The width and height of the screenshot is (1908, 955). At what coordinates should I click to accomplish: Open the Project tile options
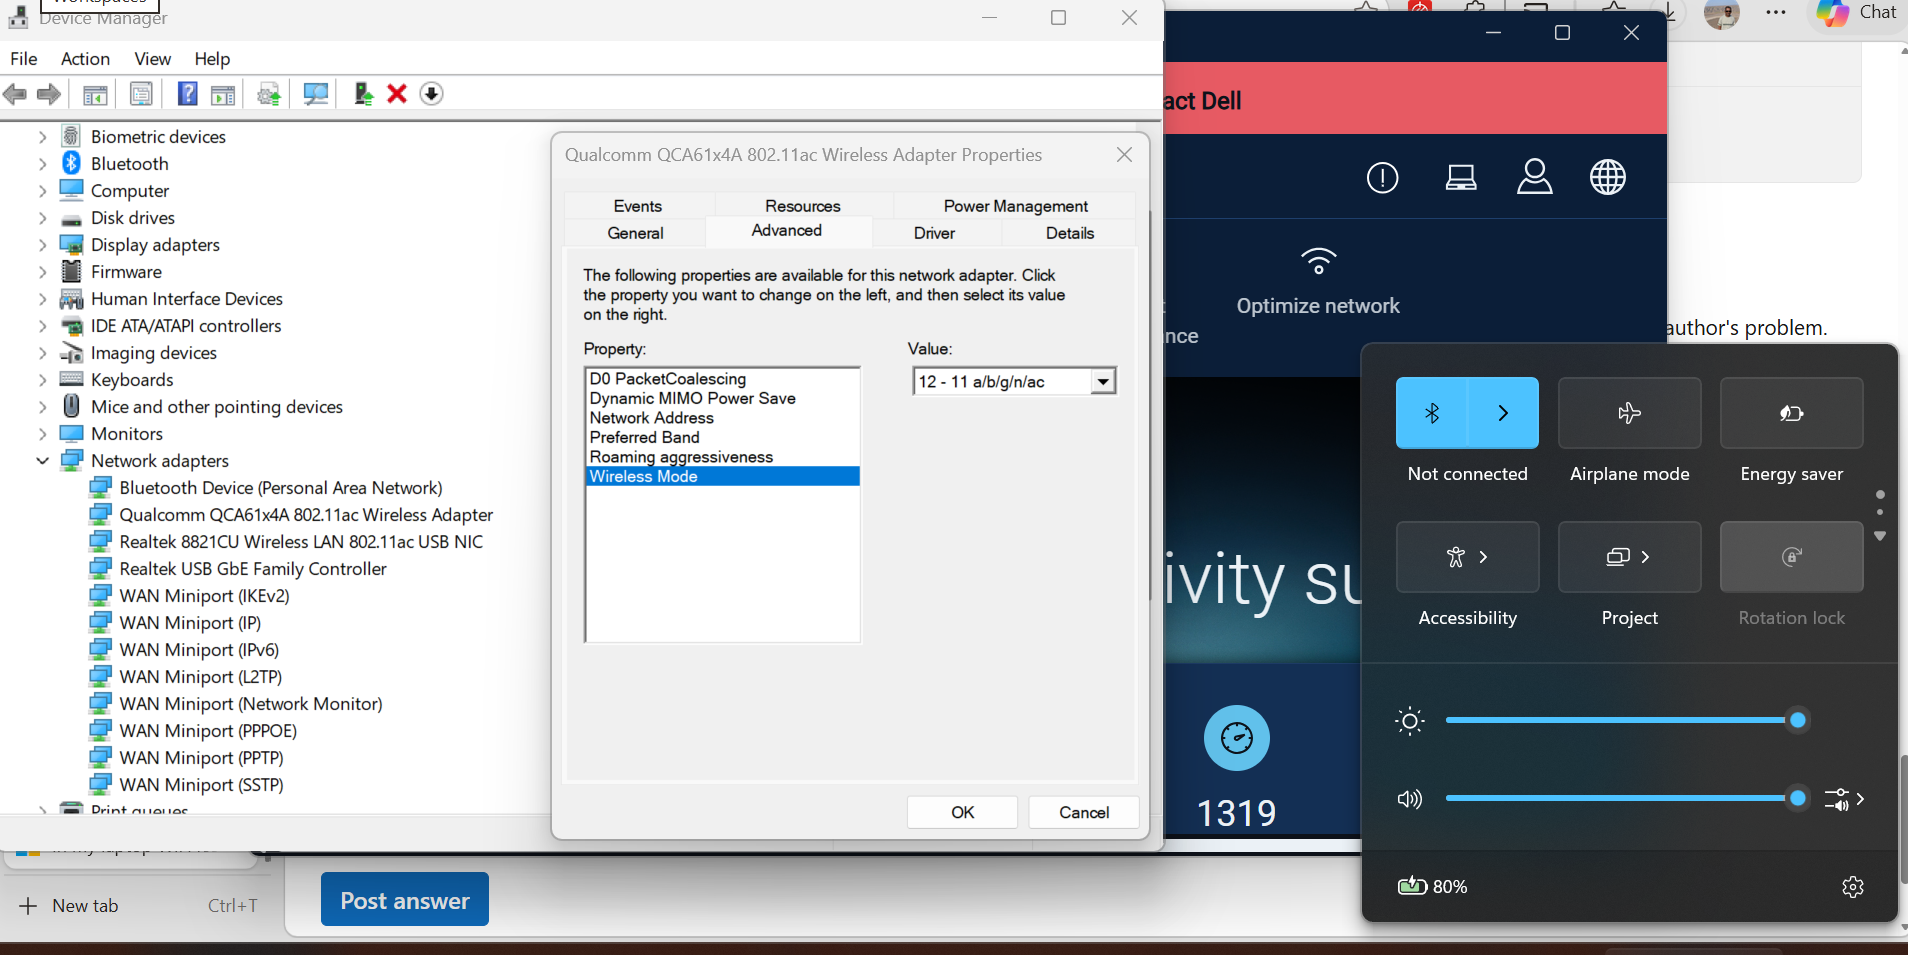point(1629,557)
